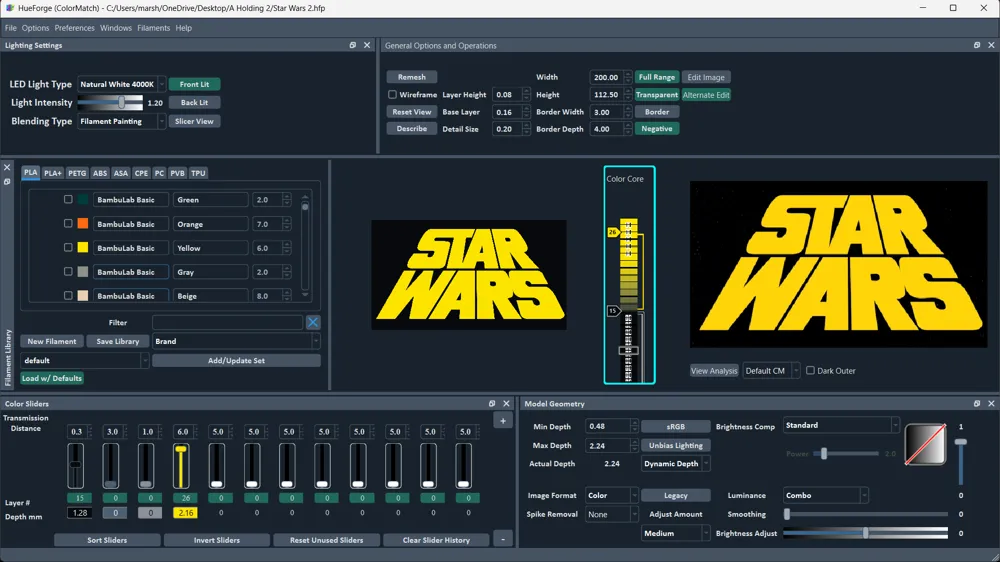Click the Green filament color swatch
The width and height of the screenshot is (1000, 562).
pyautogui.click(x=83, y=200)
